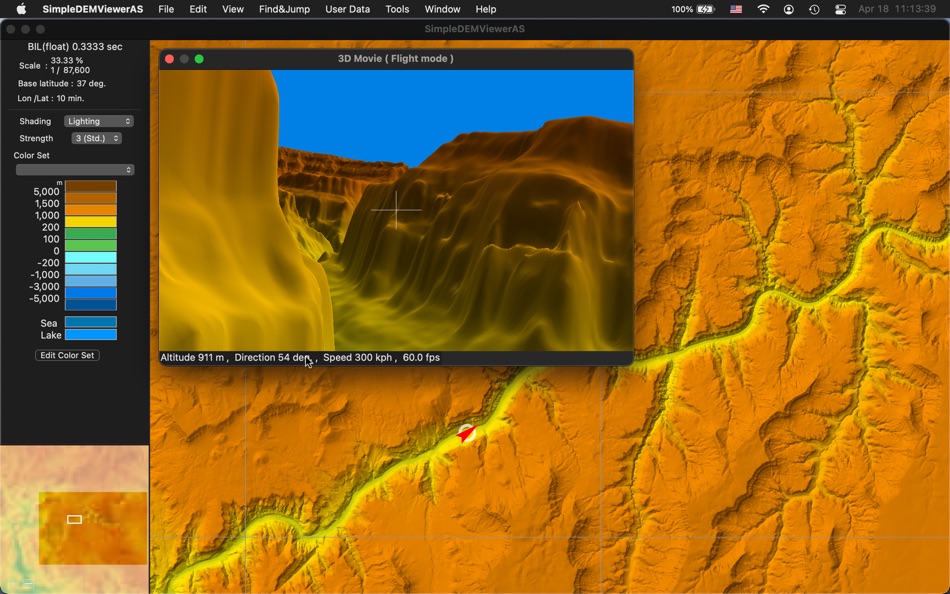Screen dimensions: 950x594
Task: Click the Scale 33.33 % value
Action: tap(67, 61)
